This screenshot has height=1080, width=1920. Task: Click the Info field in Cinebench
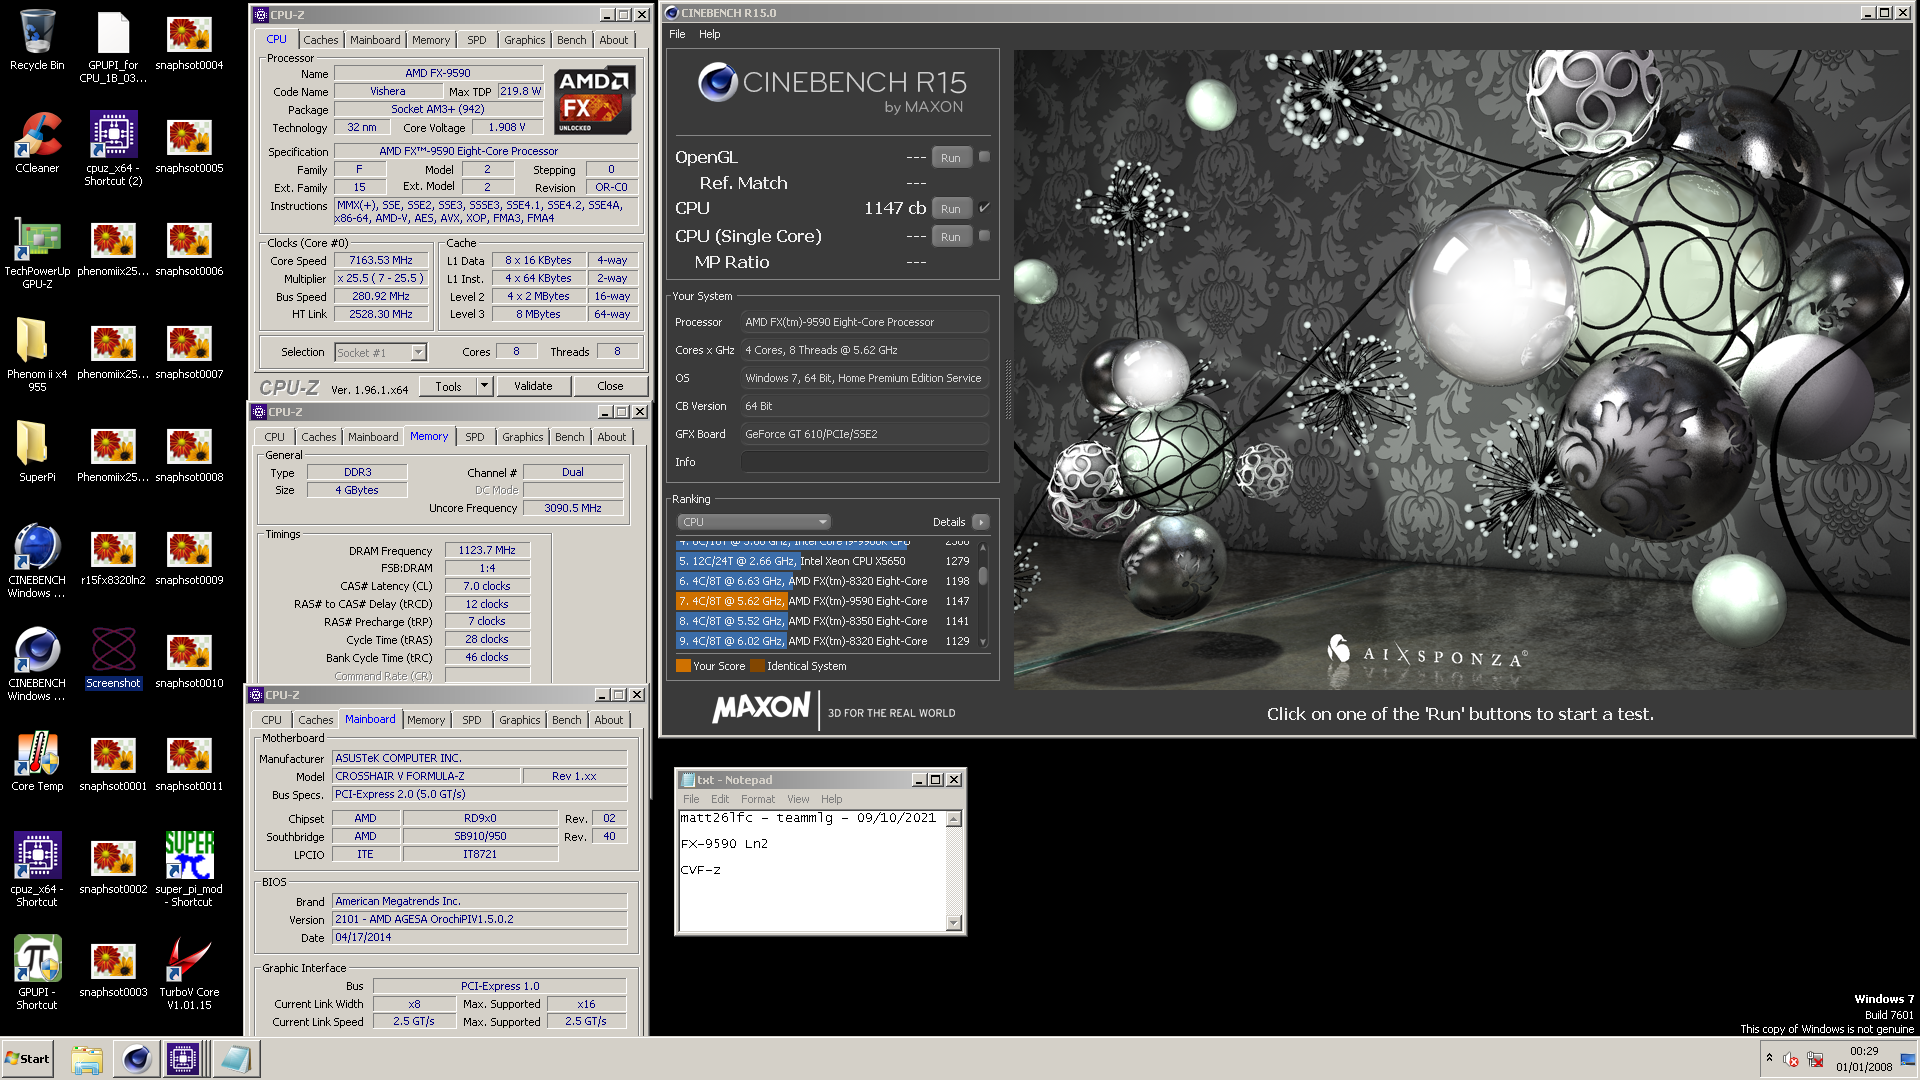(x=865, y=462)
